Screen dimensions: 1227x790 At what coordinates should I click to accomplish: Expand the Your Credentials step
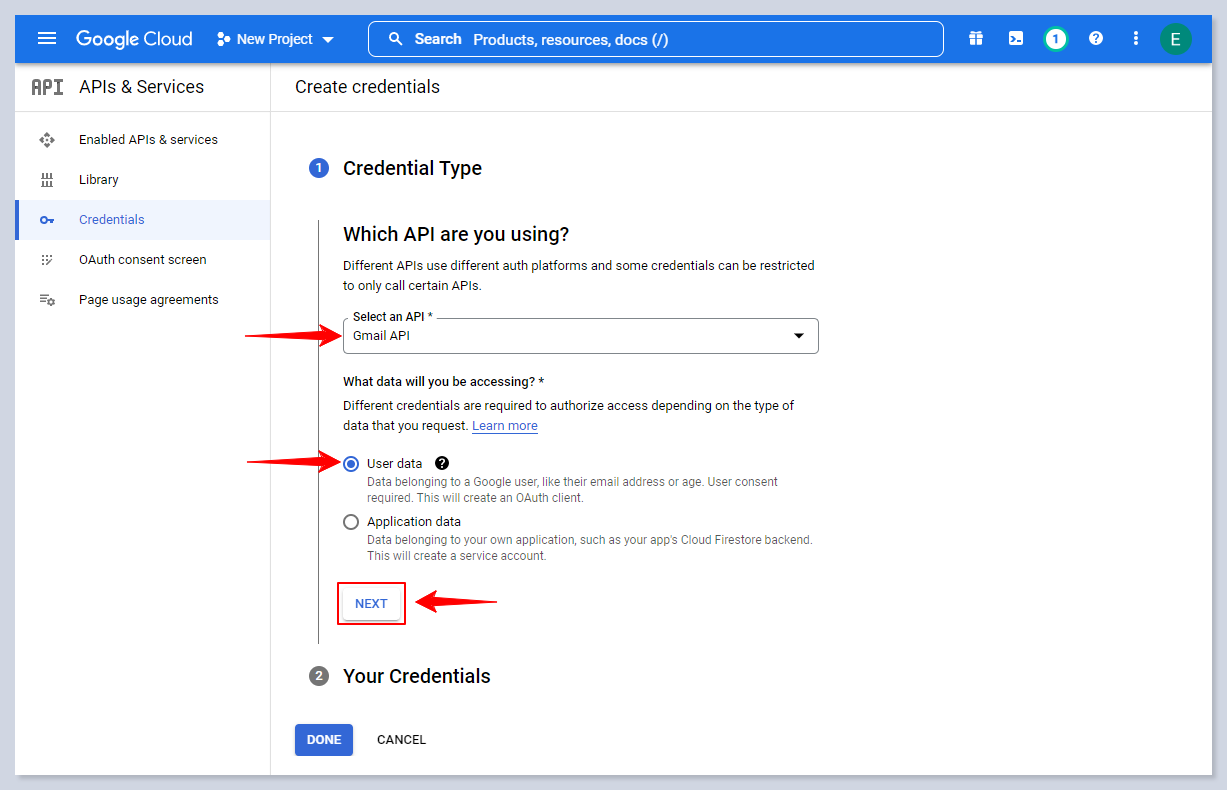416,676
